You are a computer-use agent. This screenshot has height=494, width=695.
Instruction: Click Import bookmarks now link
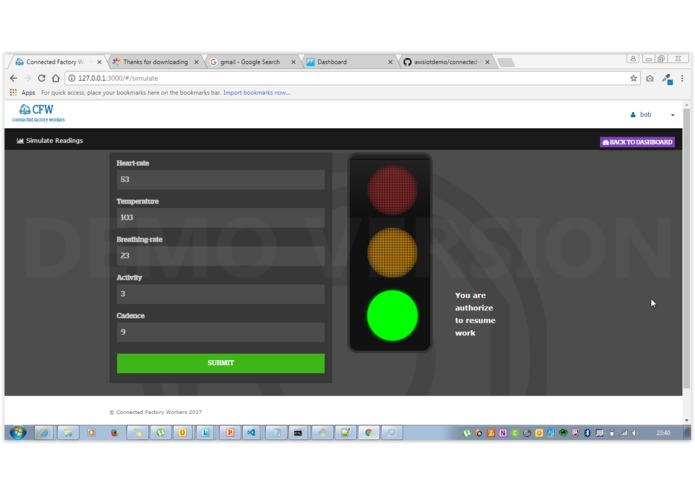[256, 93]
